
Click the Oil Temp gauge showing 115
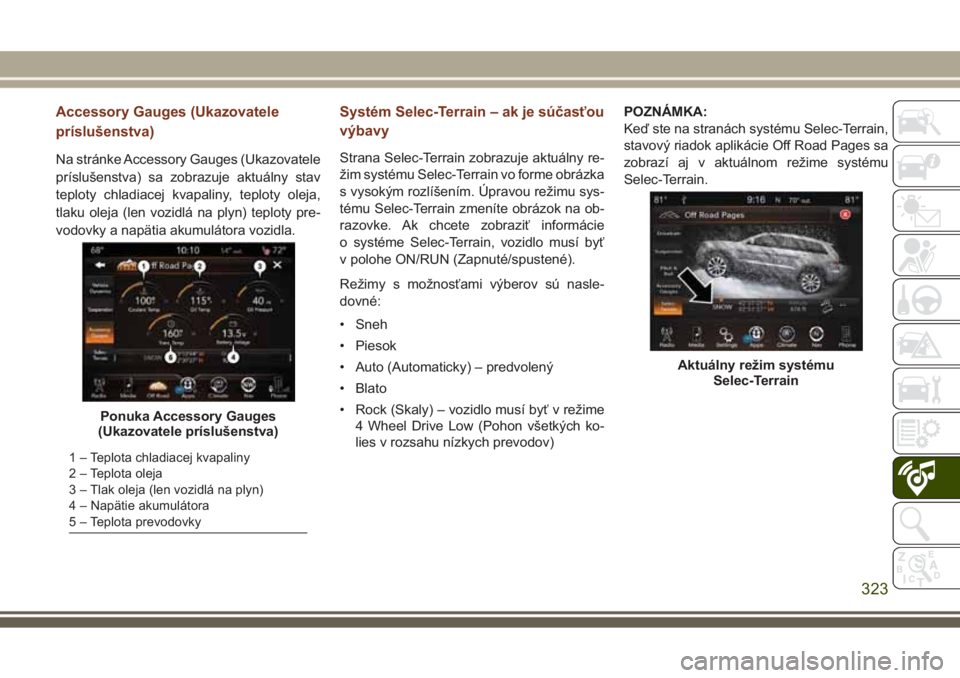pos(200,298)
